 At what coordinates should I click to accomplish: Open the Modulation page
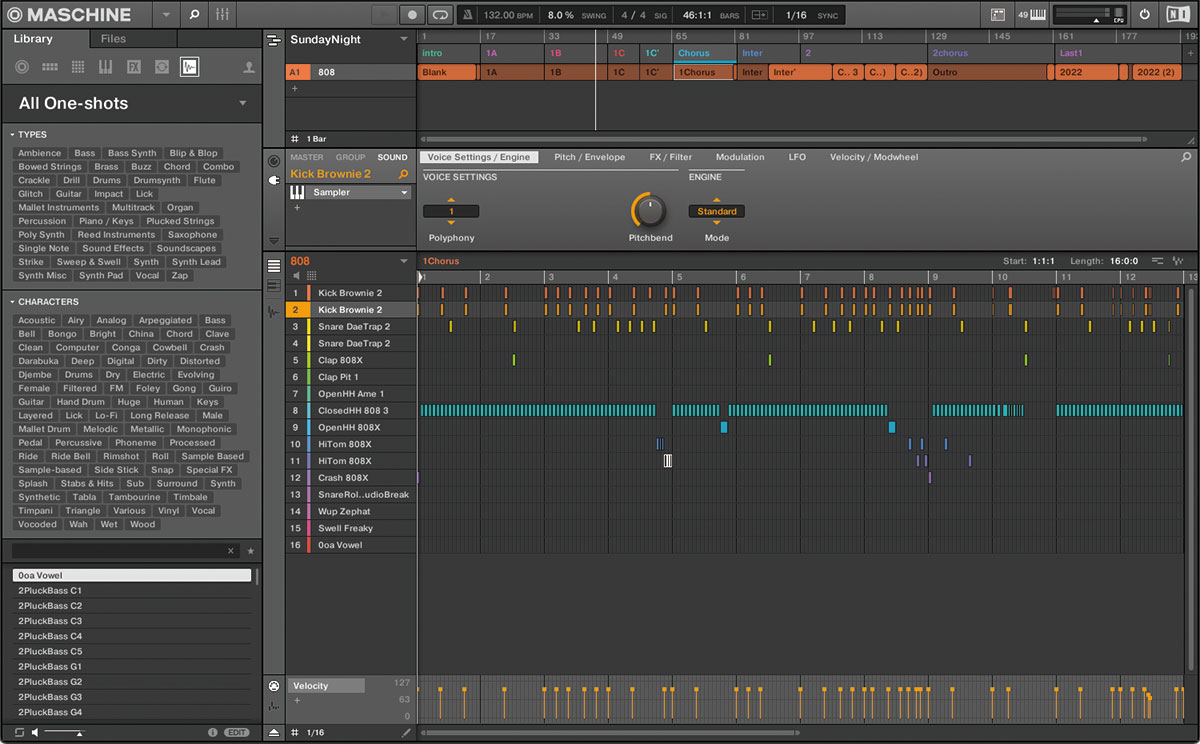pos(740,157)
